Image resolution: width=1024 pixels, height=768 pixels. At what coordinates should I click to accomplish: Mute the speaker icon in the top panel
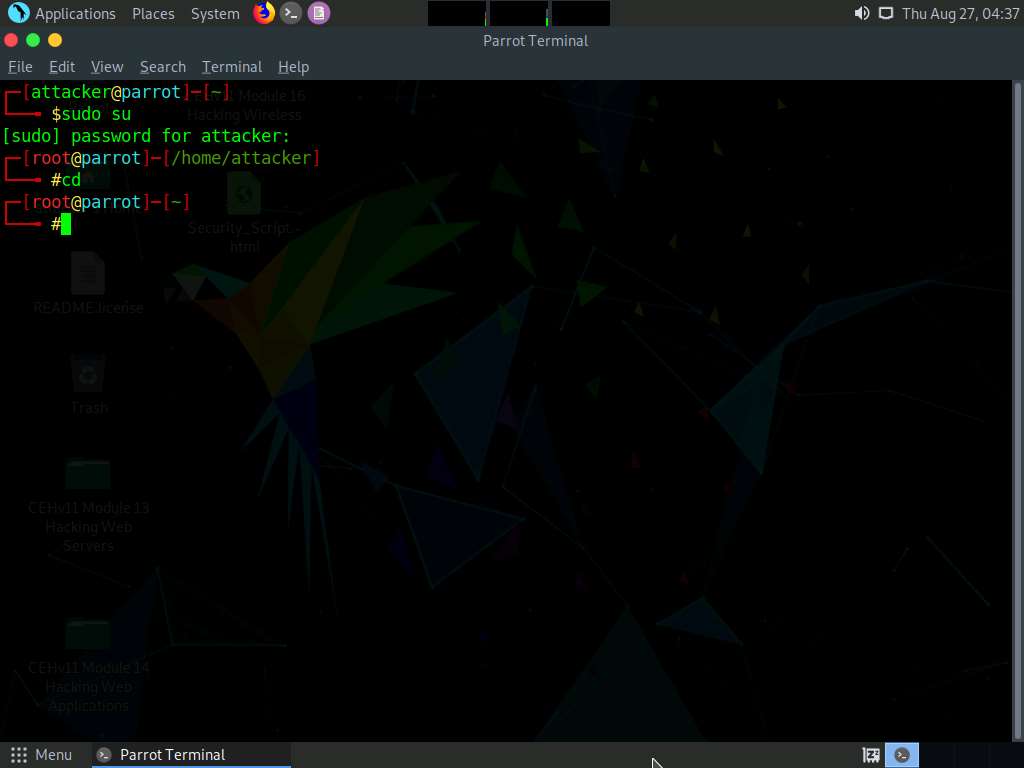[861, 13]
